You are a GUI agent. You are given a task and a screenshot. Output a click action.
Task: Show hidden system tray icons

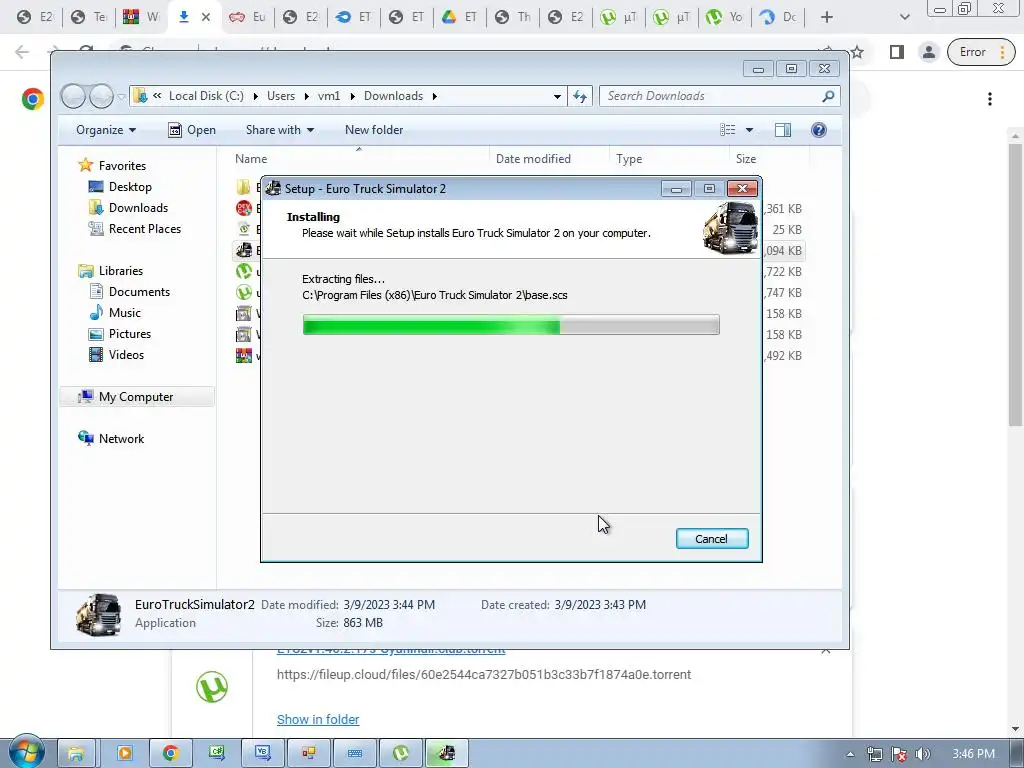click(x=850, y=754)
